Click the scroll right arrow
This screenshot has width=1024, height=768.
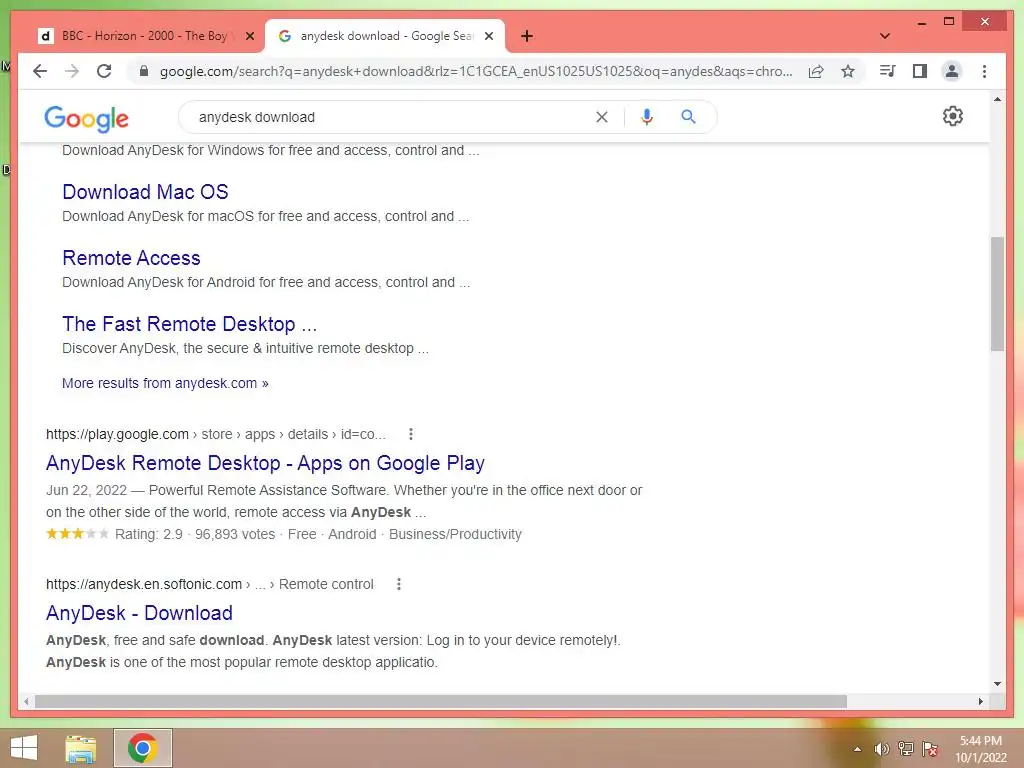click(981, 701)
